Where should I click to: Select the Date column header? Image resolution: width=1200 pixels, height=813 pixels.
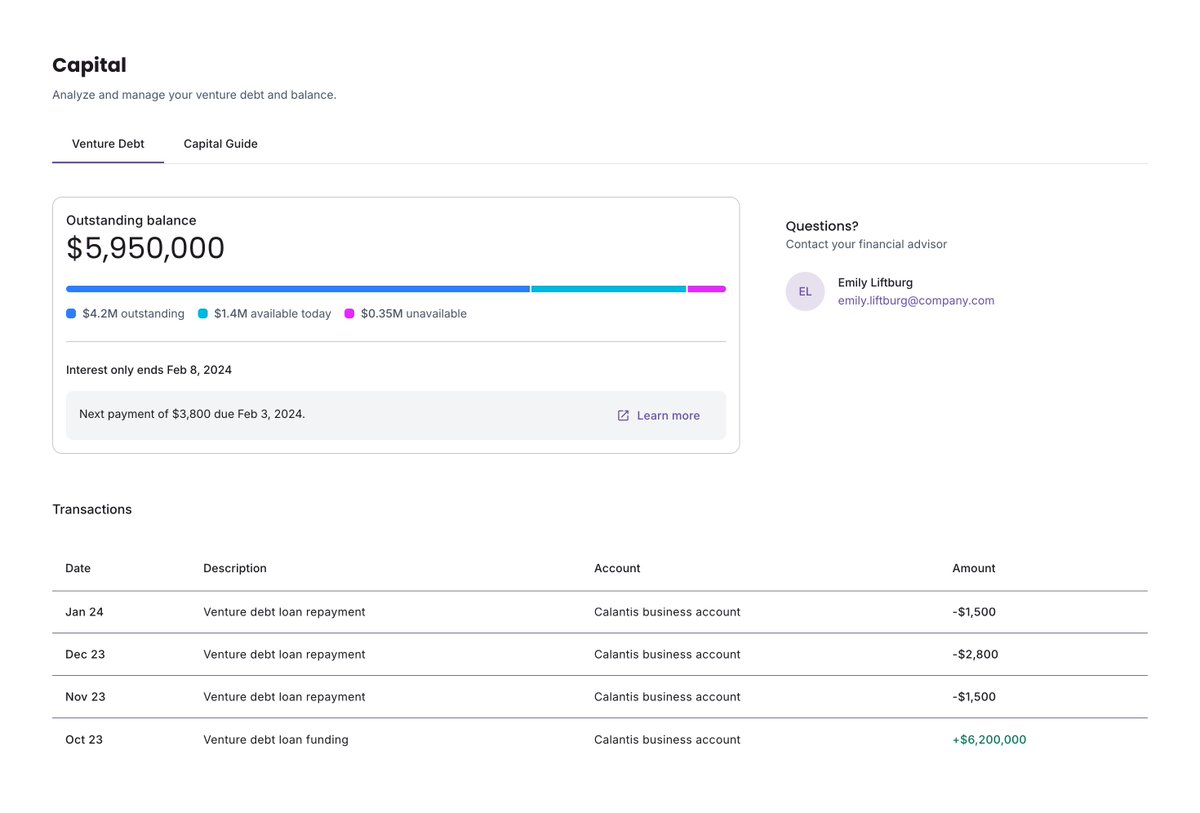click(x=78, y=568)
